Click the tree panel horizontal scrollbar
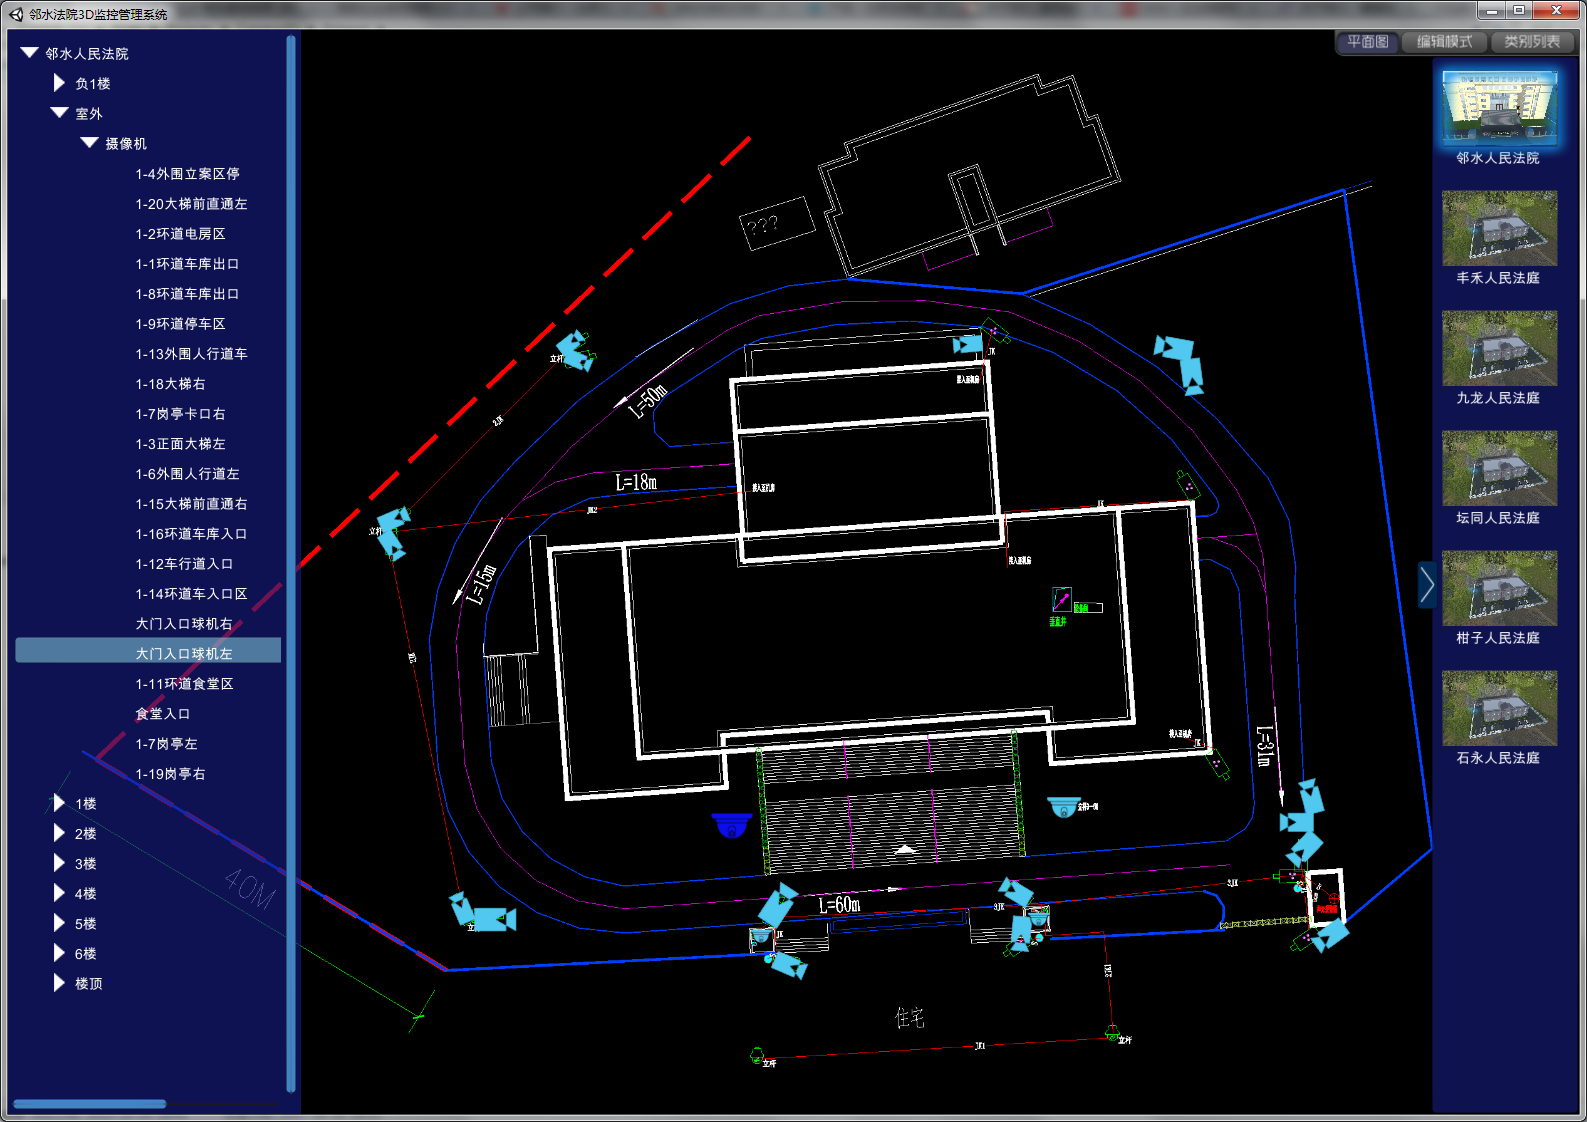Screen dimensions: 1587x1122 [89, 1104]
